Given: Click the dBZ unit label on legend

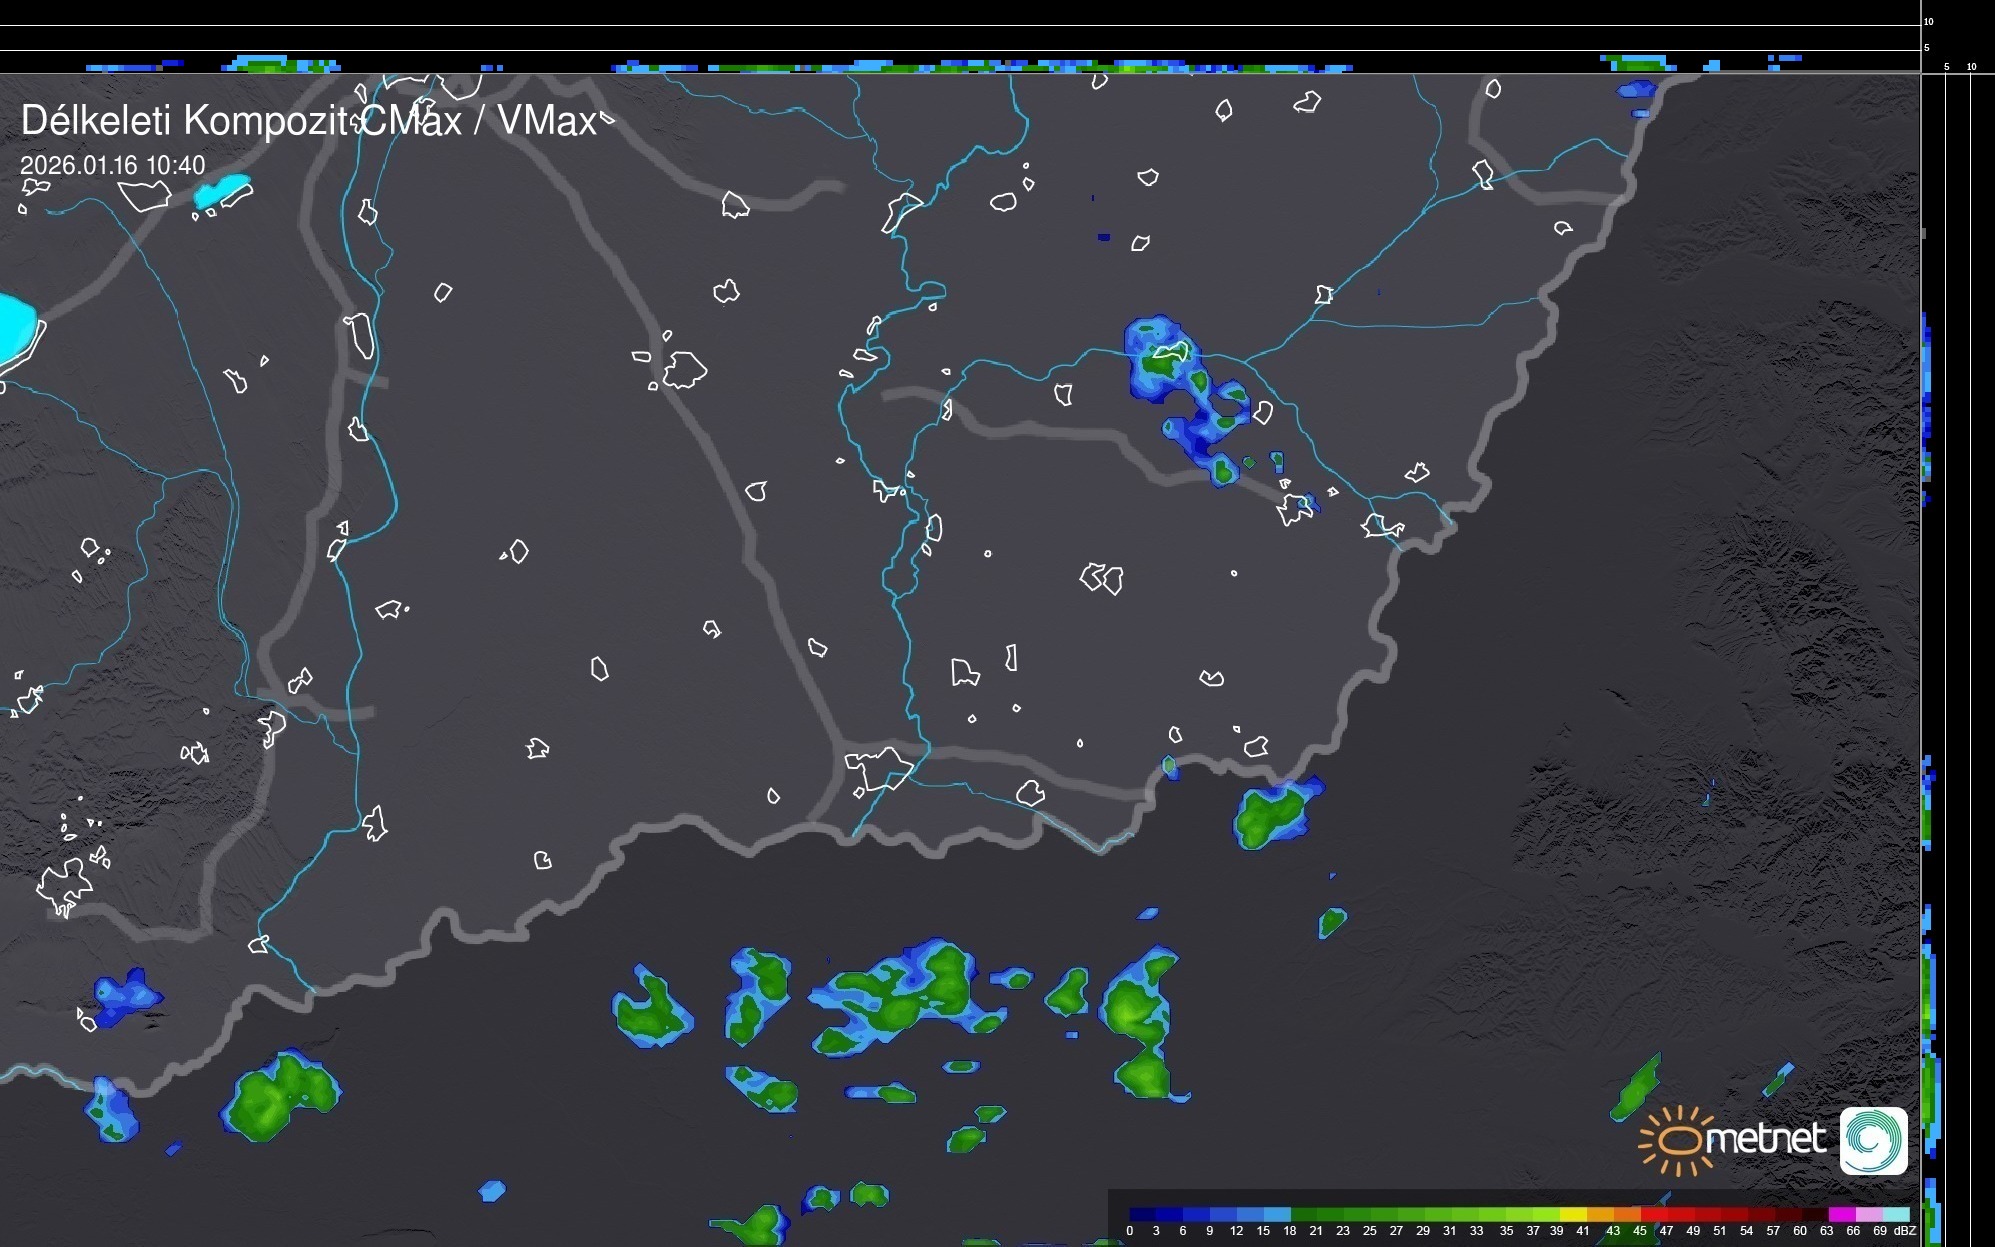Looking at the screenshot, I should 1904,1231.
